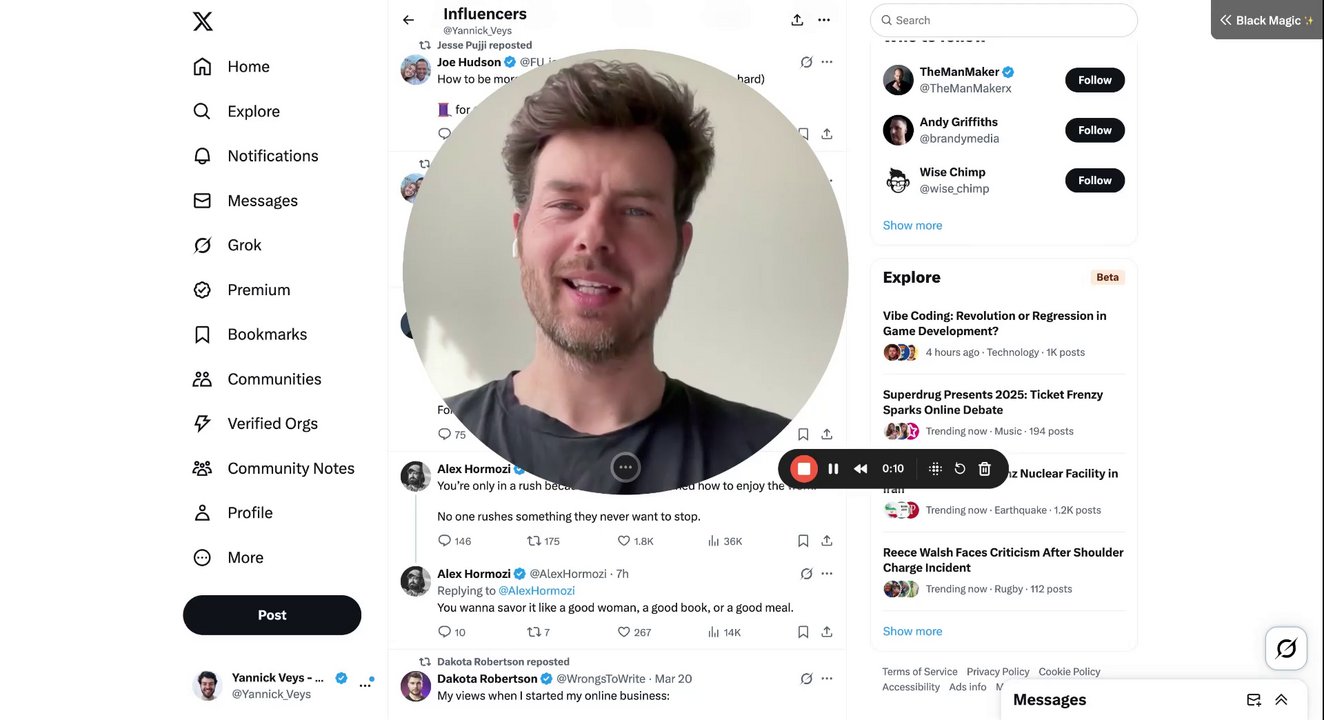Expand the Messages drawer

tap(1281, 700)
